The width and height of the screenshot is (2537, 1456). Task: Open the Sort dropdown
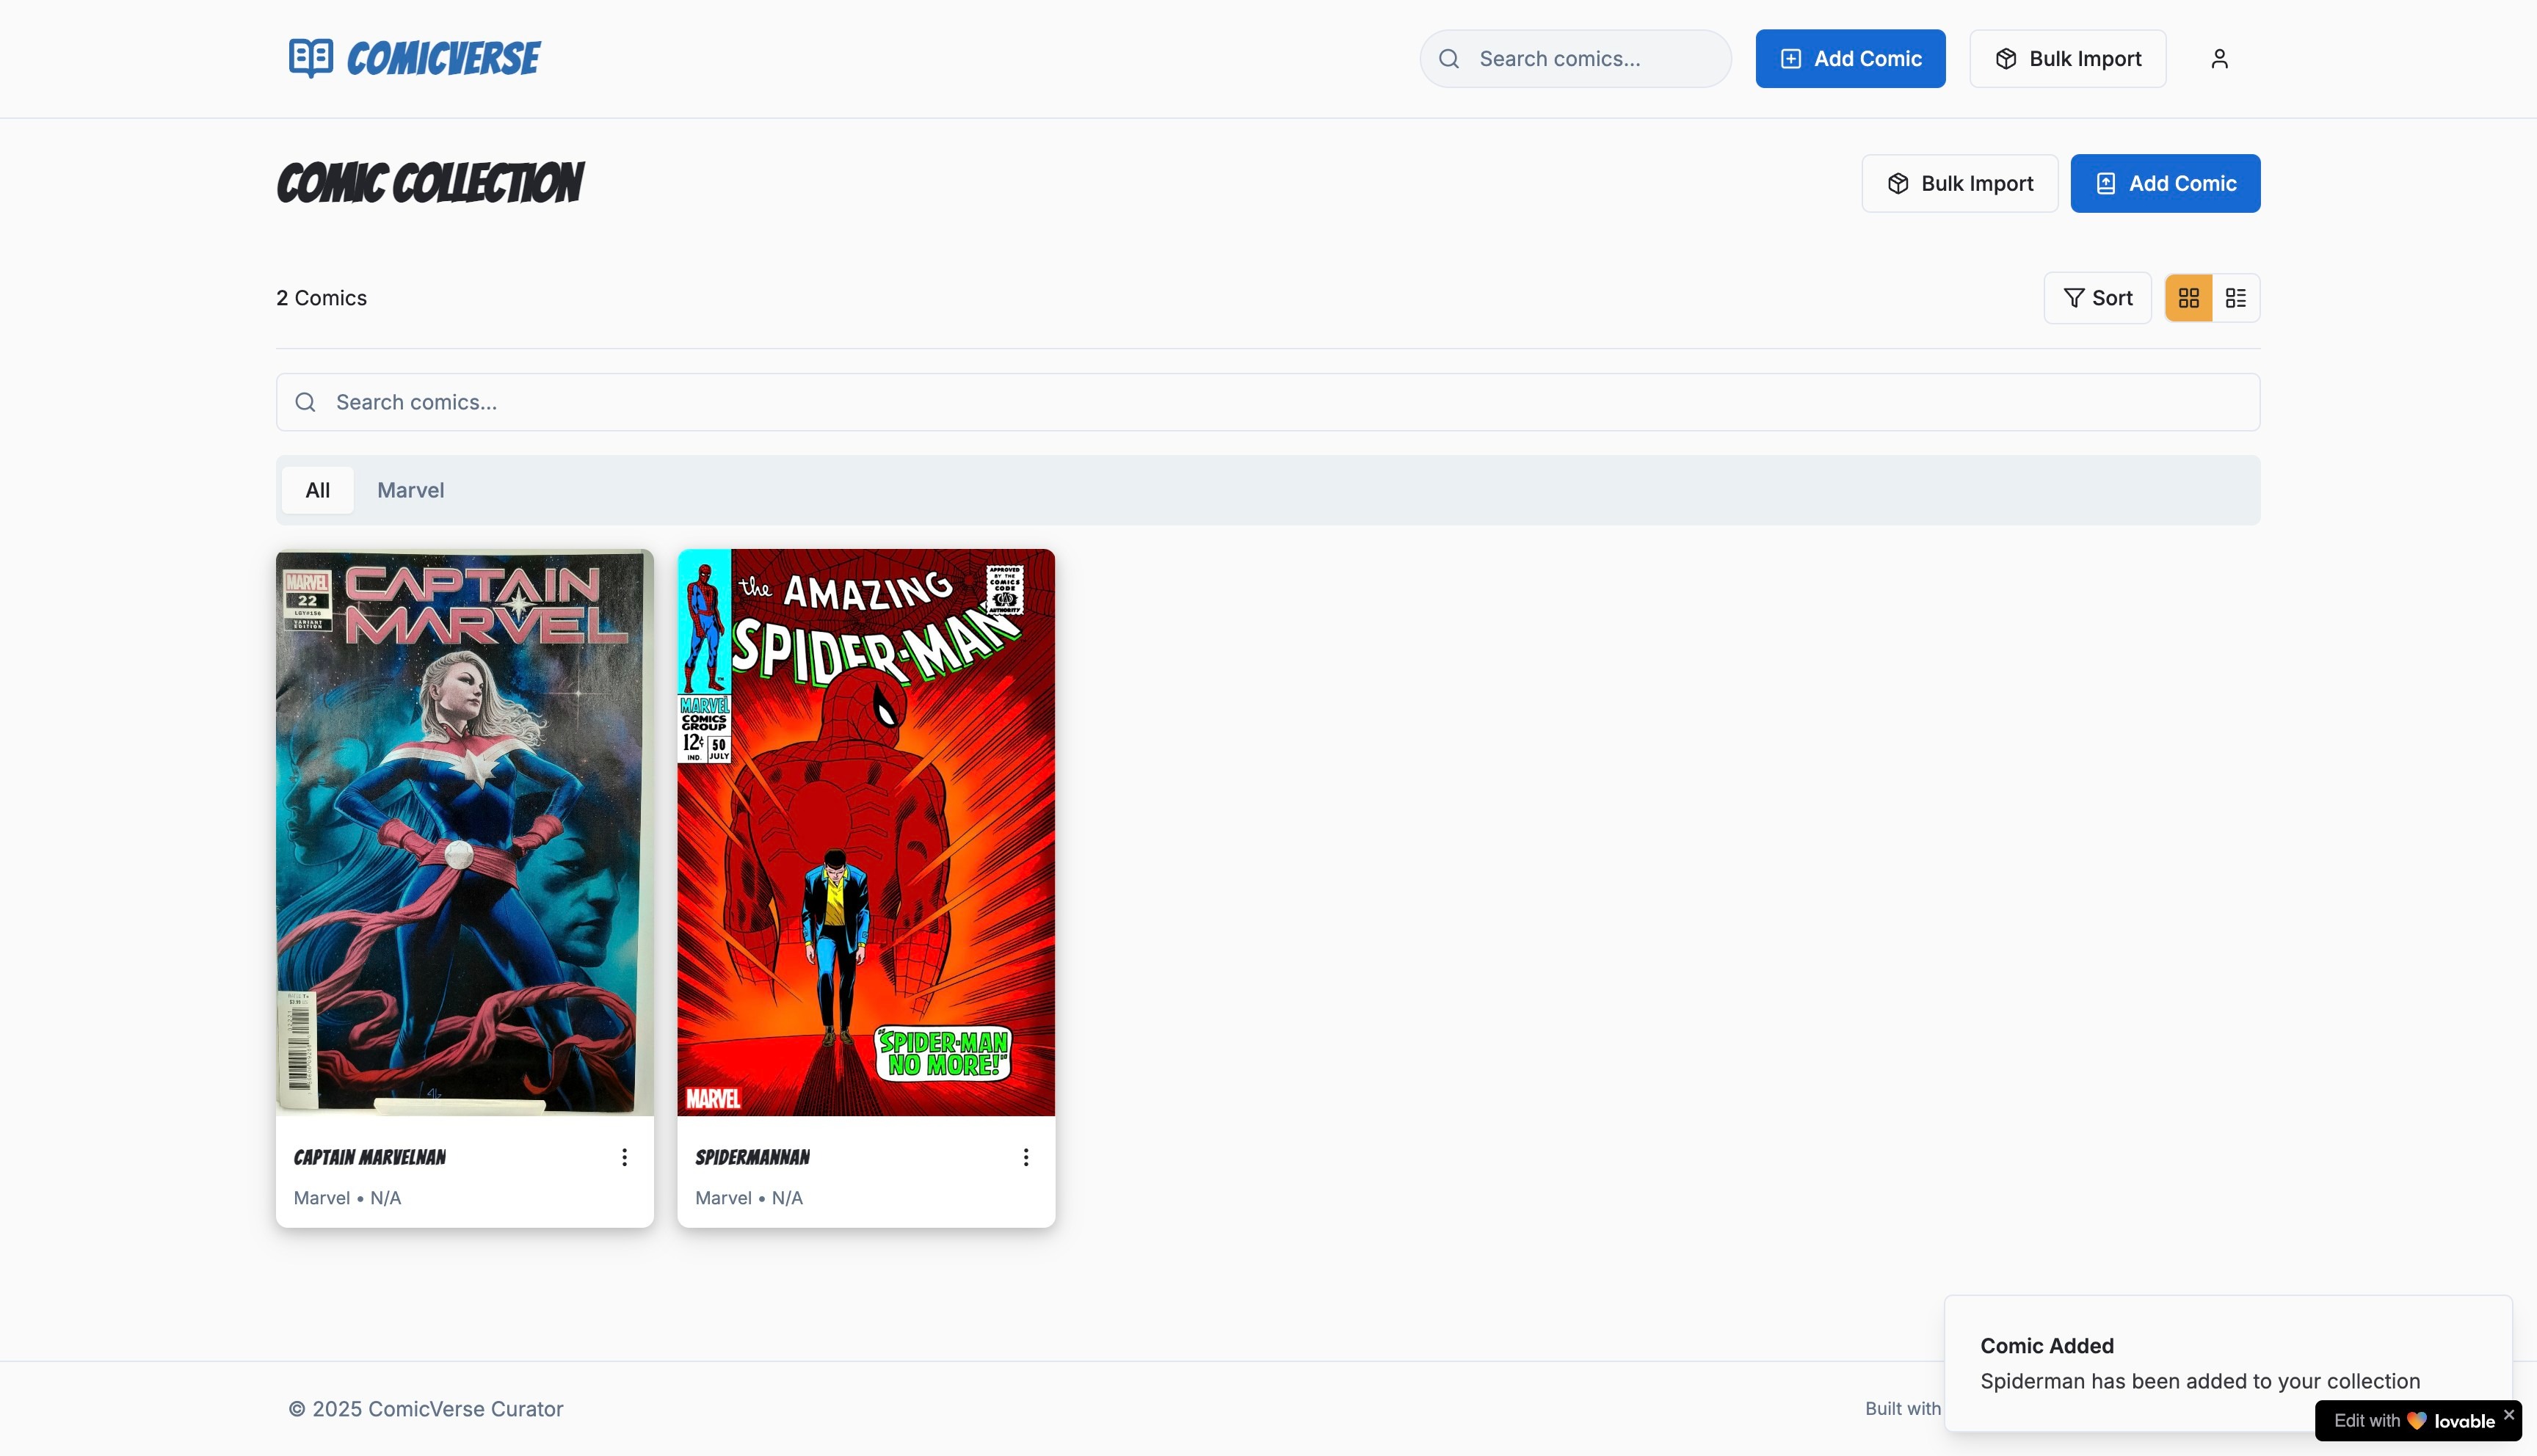point(2097,298)
